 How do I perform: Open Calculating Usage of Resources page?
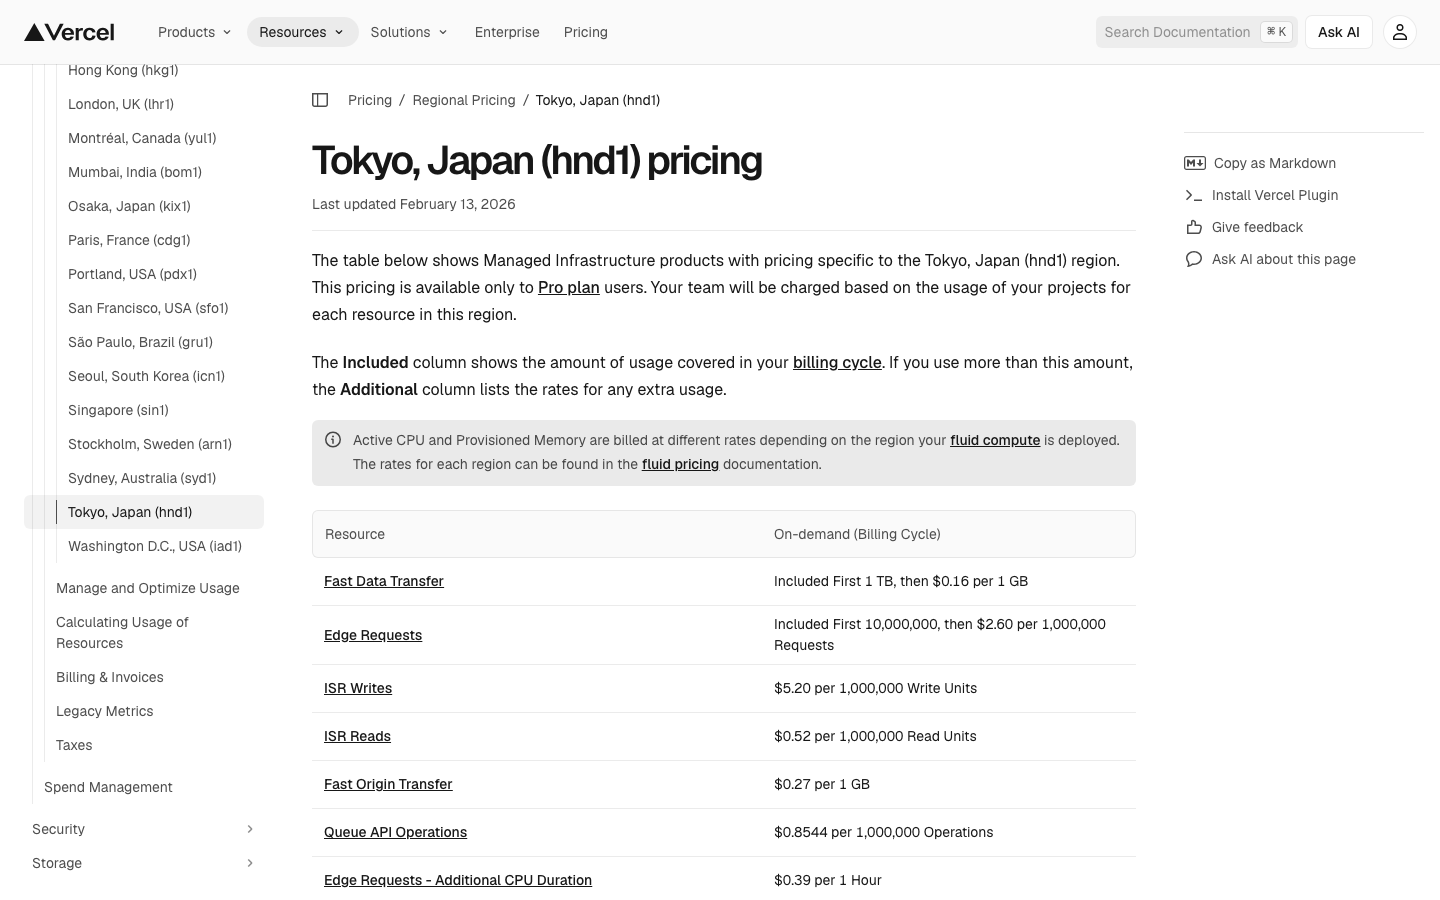coord(122,633)
